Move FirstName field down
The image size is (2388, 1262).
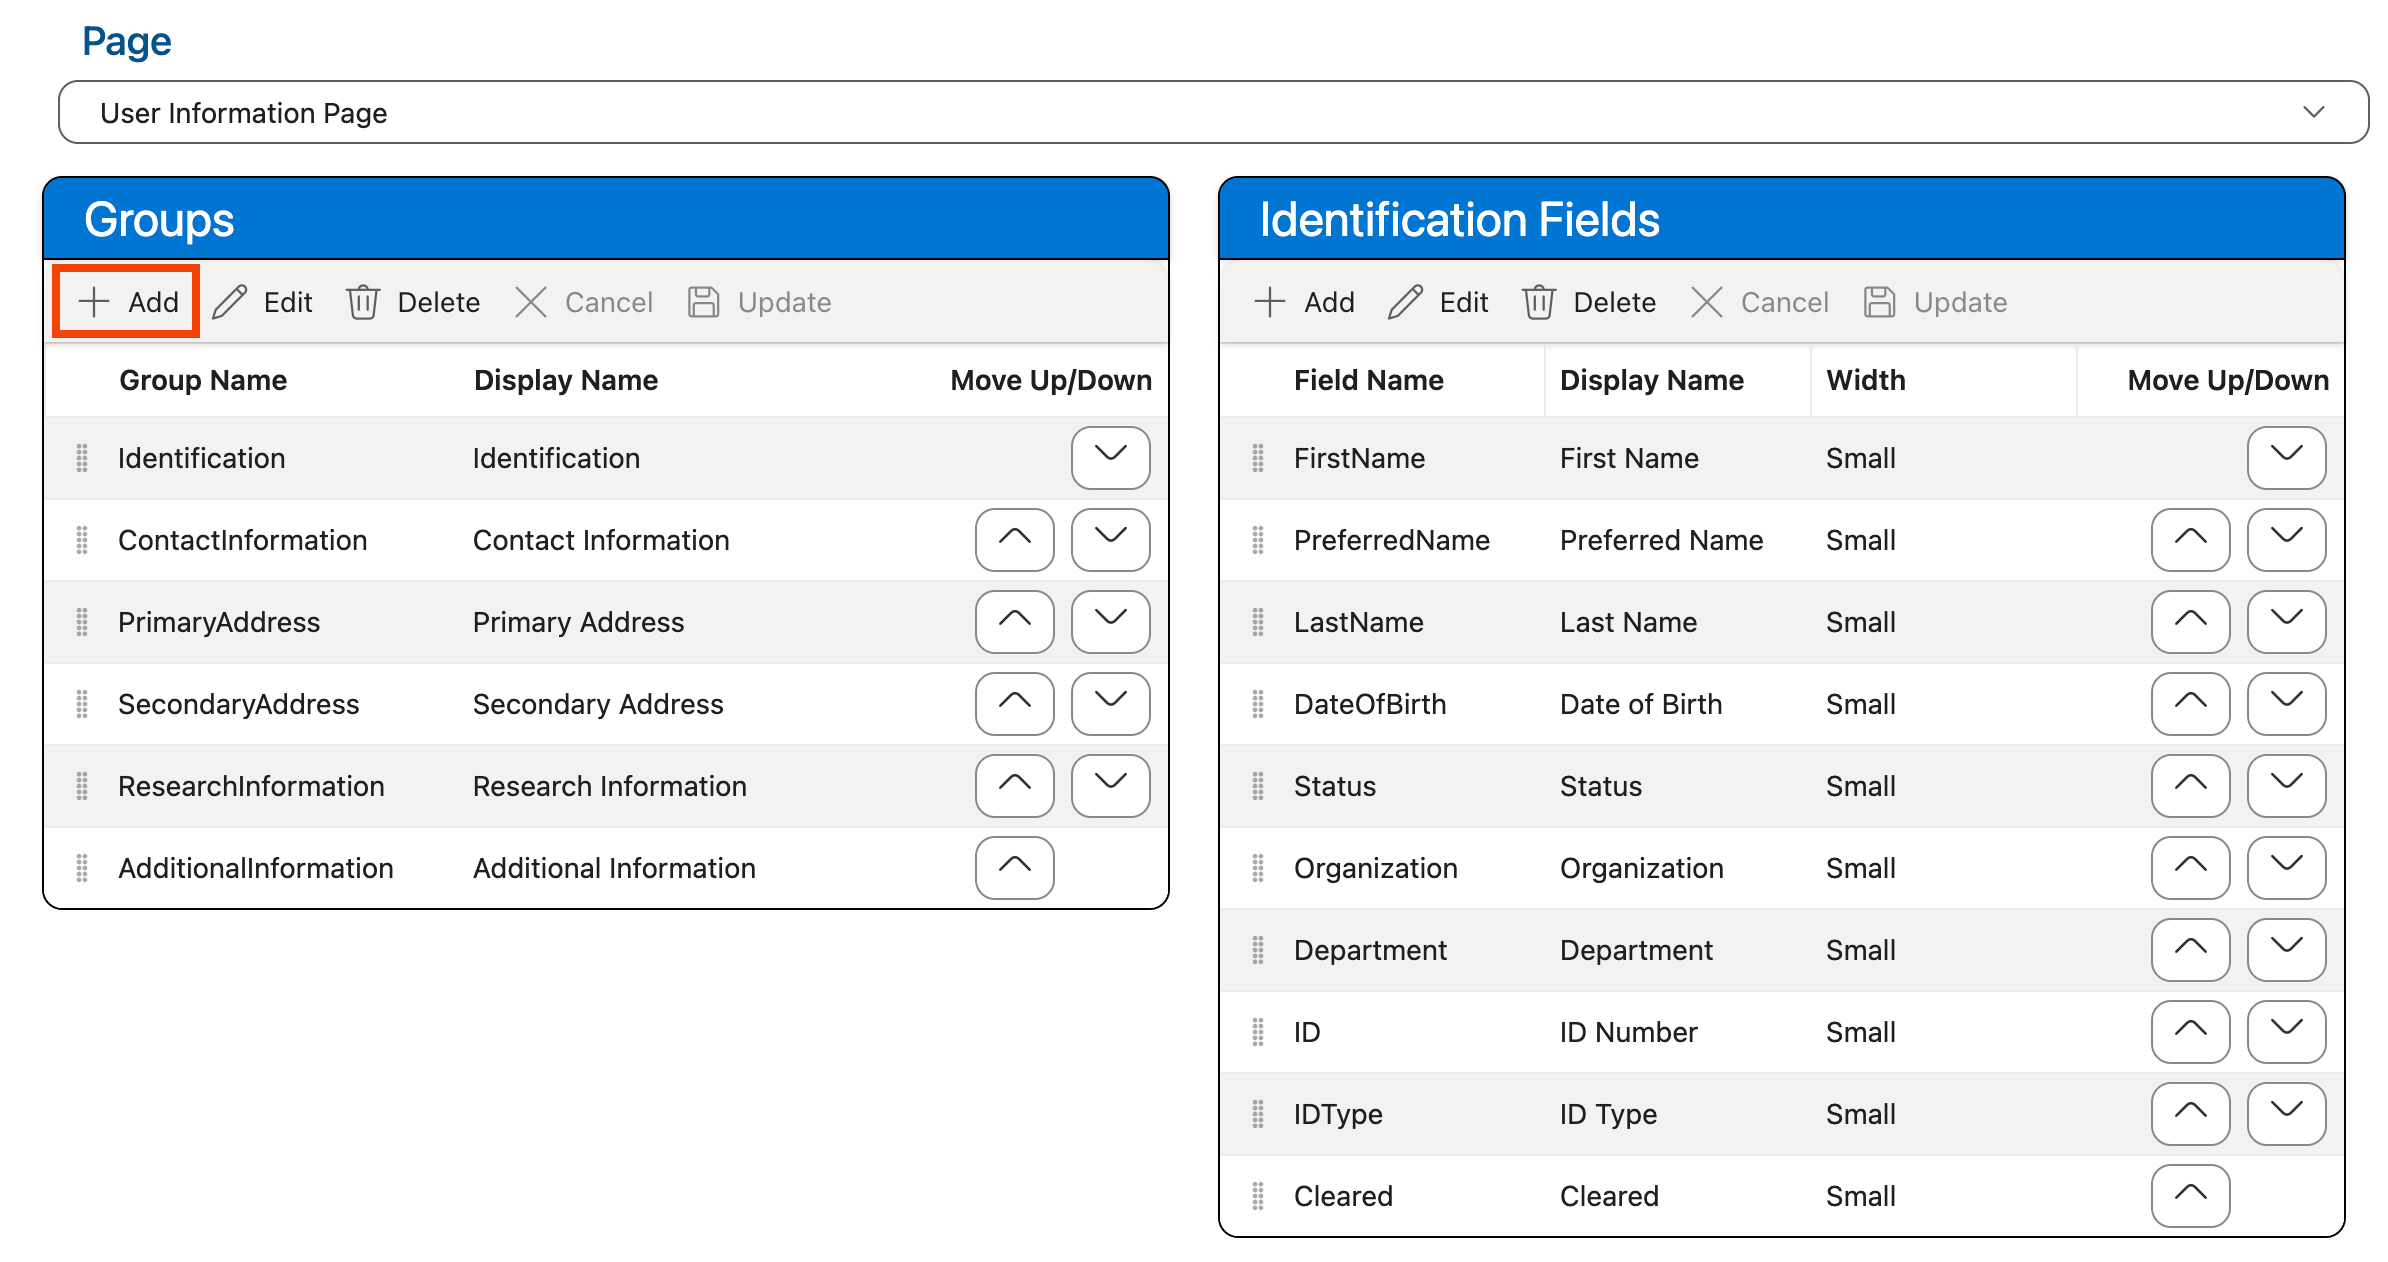2286,458
